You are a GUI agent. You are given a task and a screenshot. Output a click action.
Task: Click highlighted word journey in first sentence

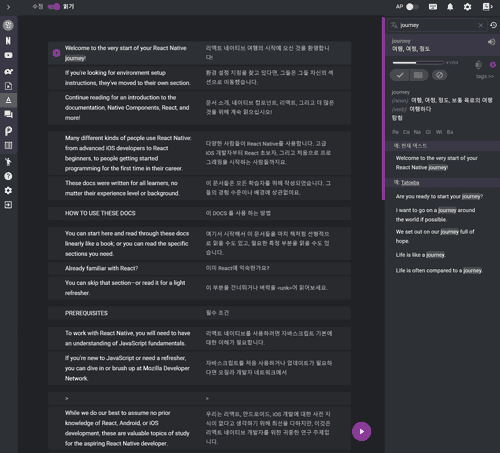coord(75,58)
